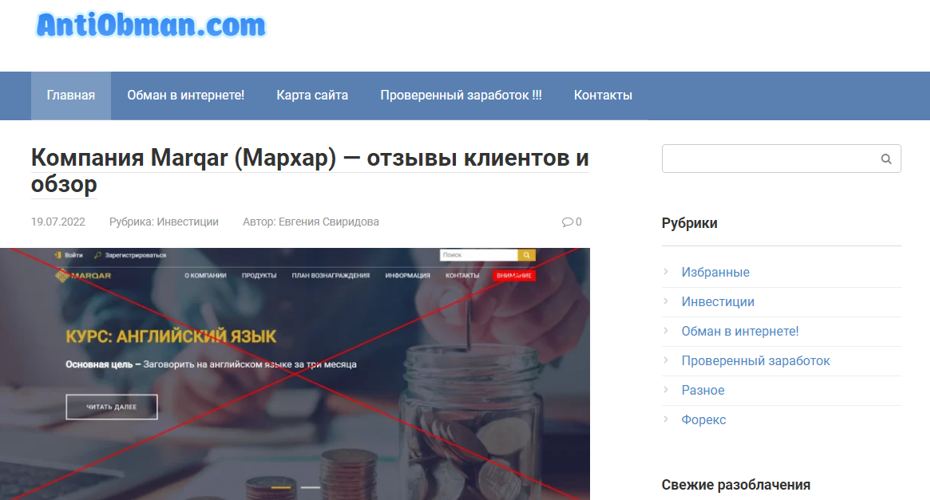The height and width of the screenshot is (500, 930).
Task: Click the КУРС: АНГЛИЙСКИЙ ЯЗЫК heading
Action: (x=171, y=336)
